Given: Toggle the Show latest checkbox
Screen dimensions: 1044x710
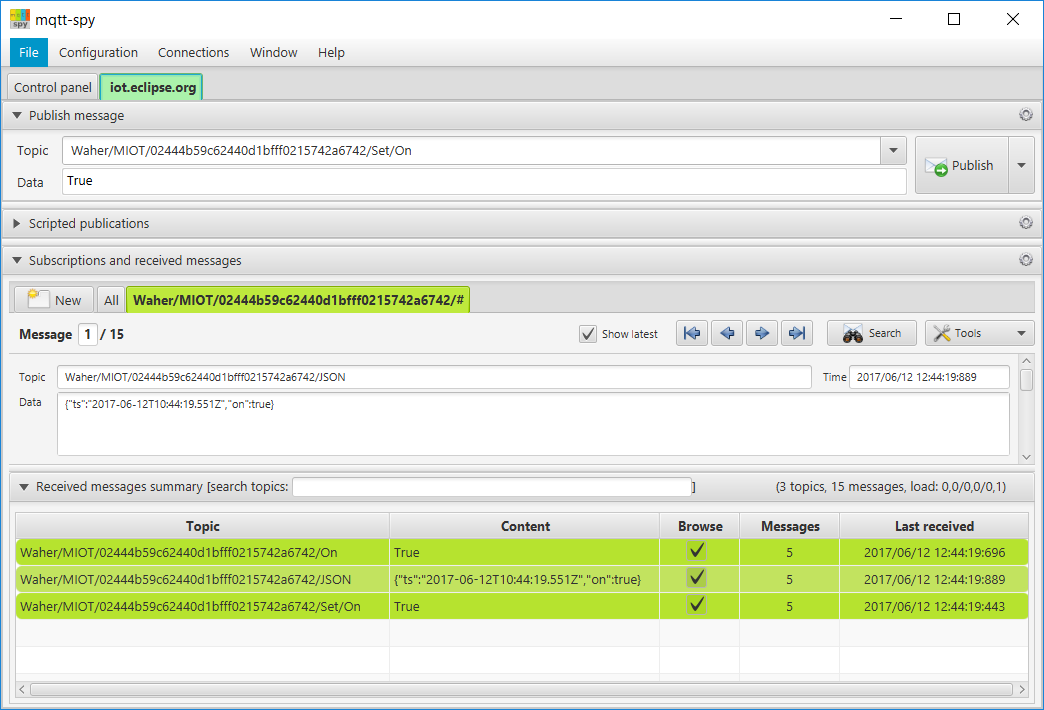Looking at the screenshot, I should pos(588,334).
